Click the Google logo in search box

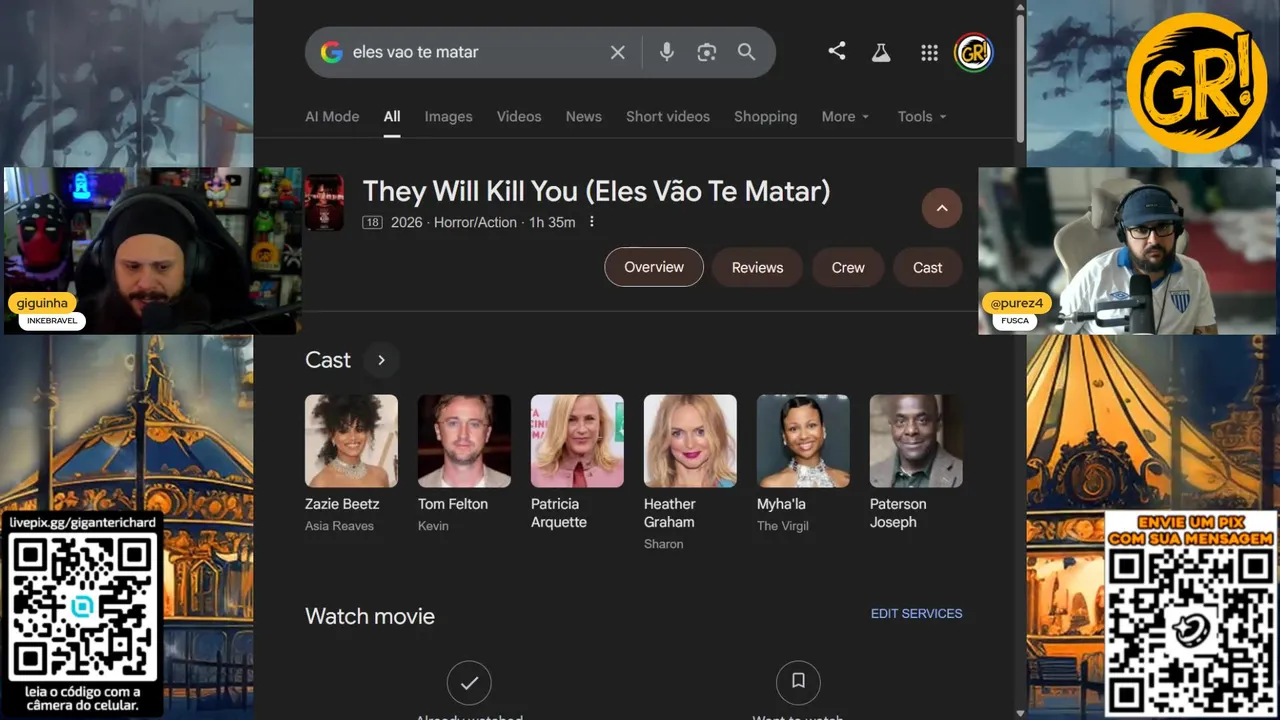(x=331, y=52)
